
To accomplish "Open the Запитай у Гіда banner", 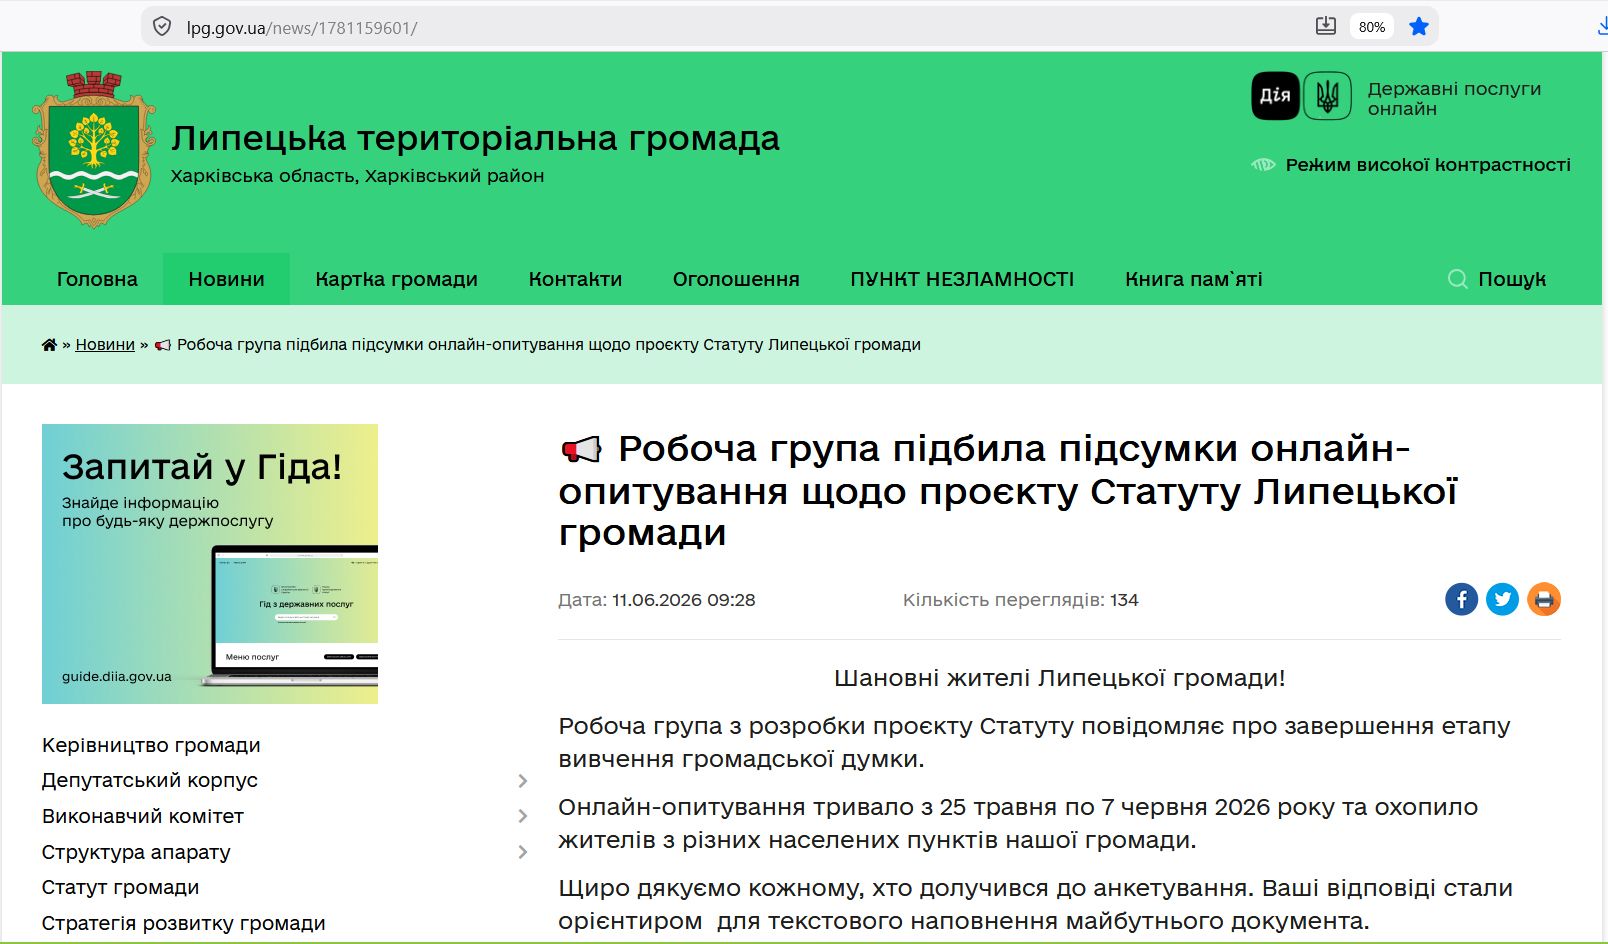I will 210,564.
